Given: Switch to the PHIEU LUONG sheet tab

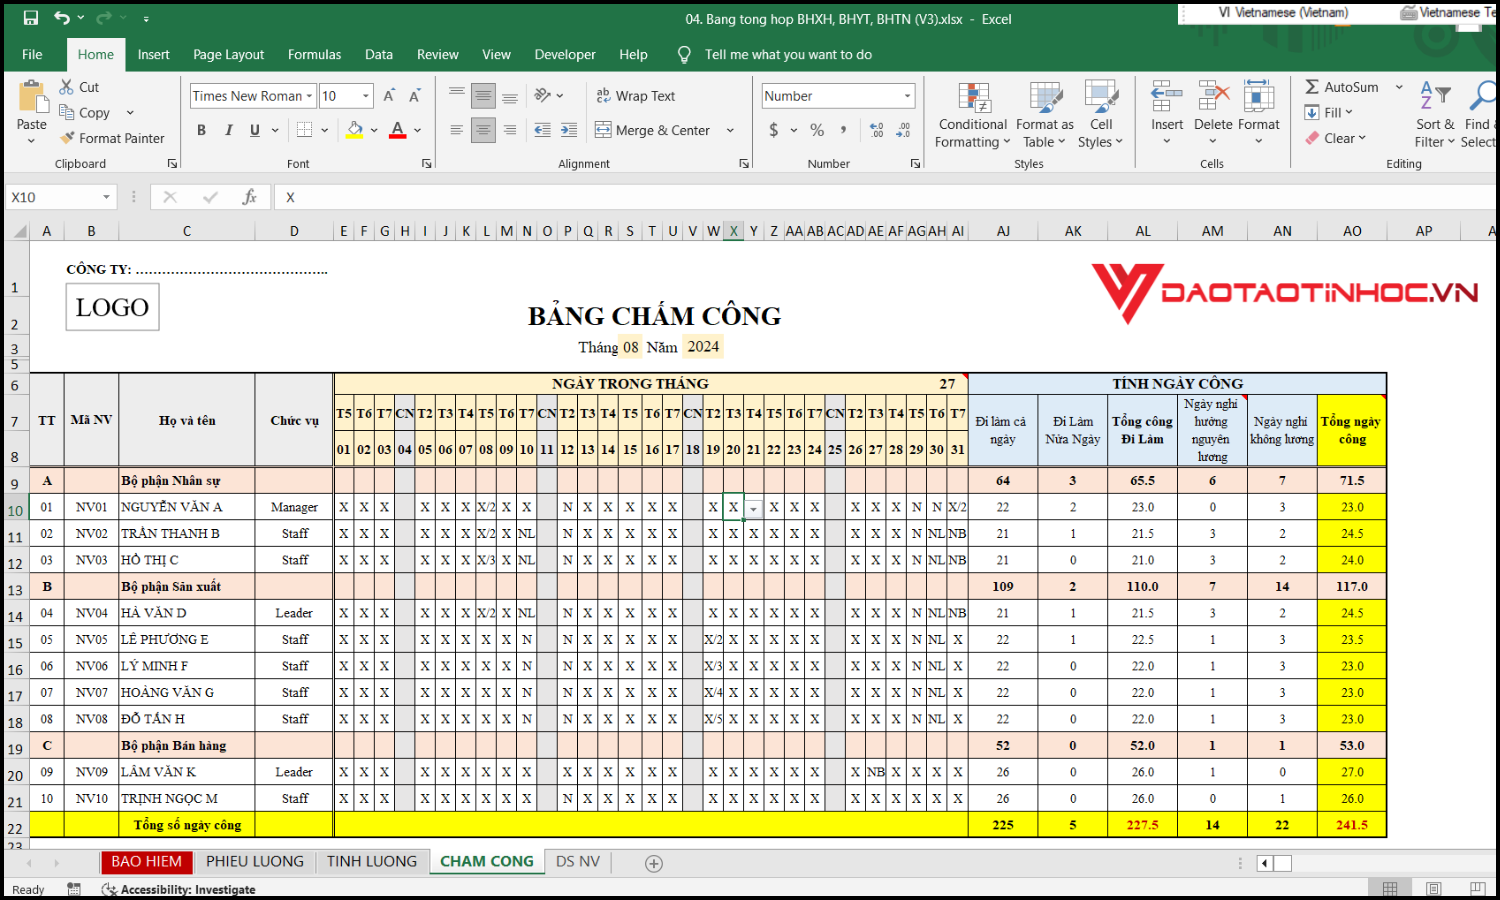Looking at the screenshot, I should coord(254,861).
